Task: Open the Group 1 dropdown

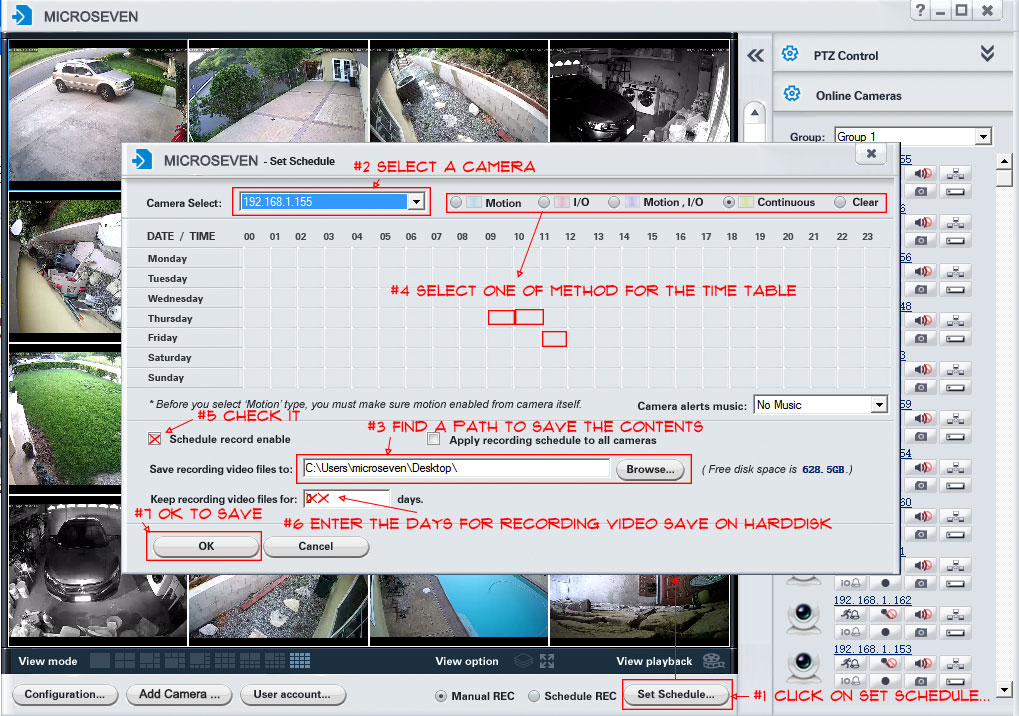Action: 983,136
